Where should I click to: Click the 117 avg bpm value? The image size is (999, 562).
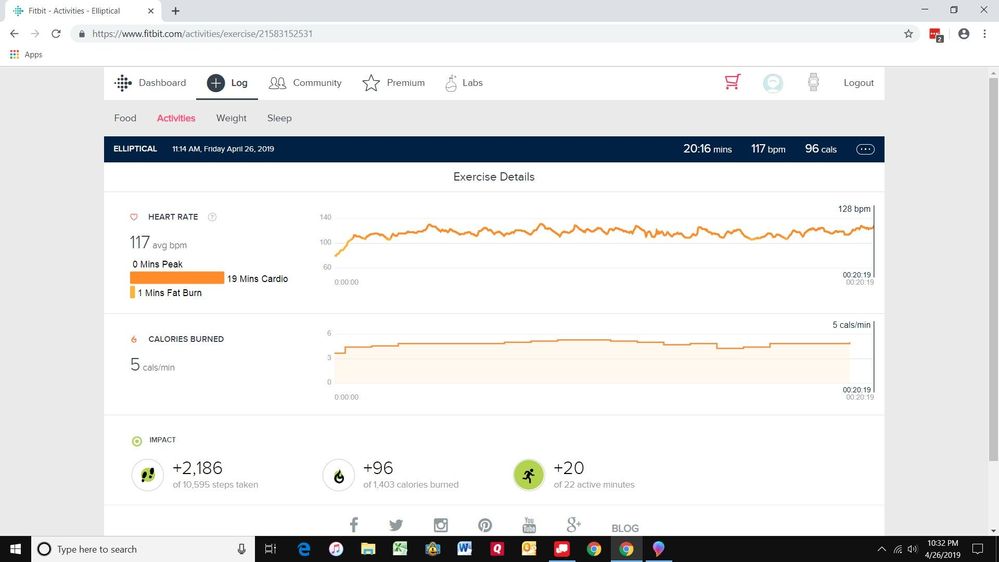click(x=158, y=243)
